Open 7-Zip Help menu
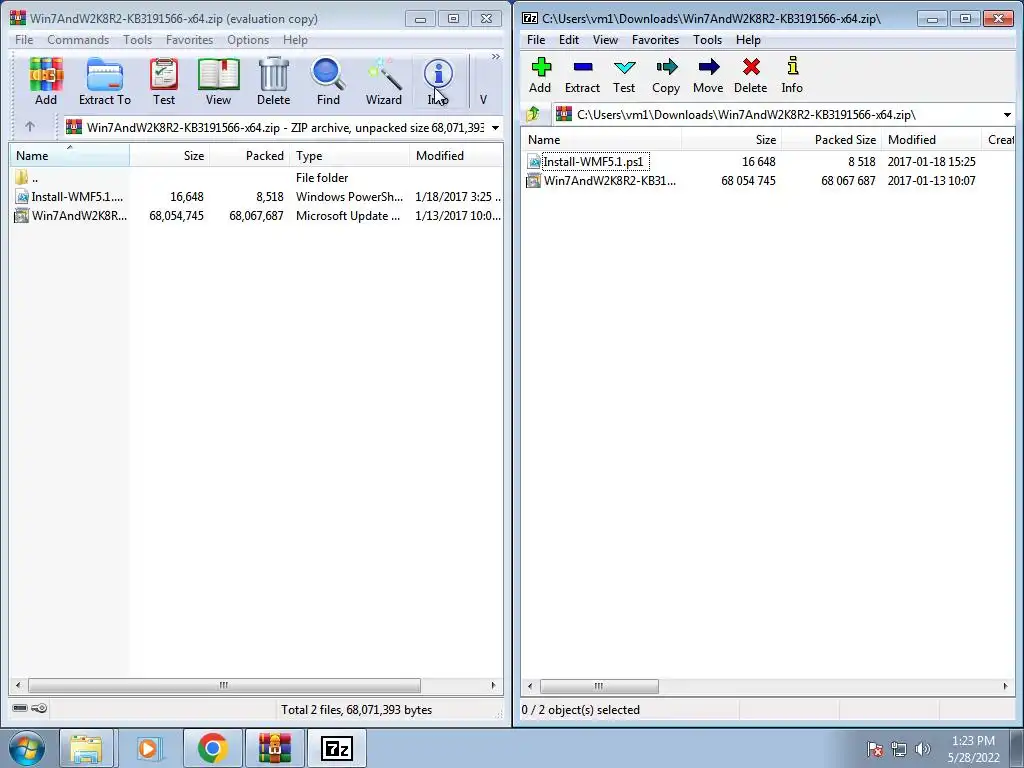This screenshot has width=1024, height=768. (x=748, y=40)
